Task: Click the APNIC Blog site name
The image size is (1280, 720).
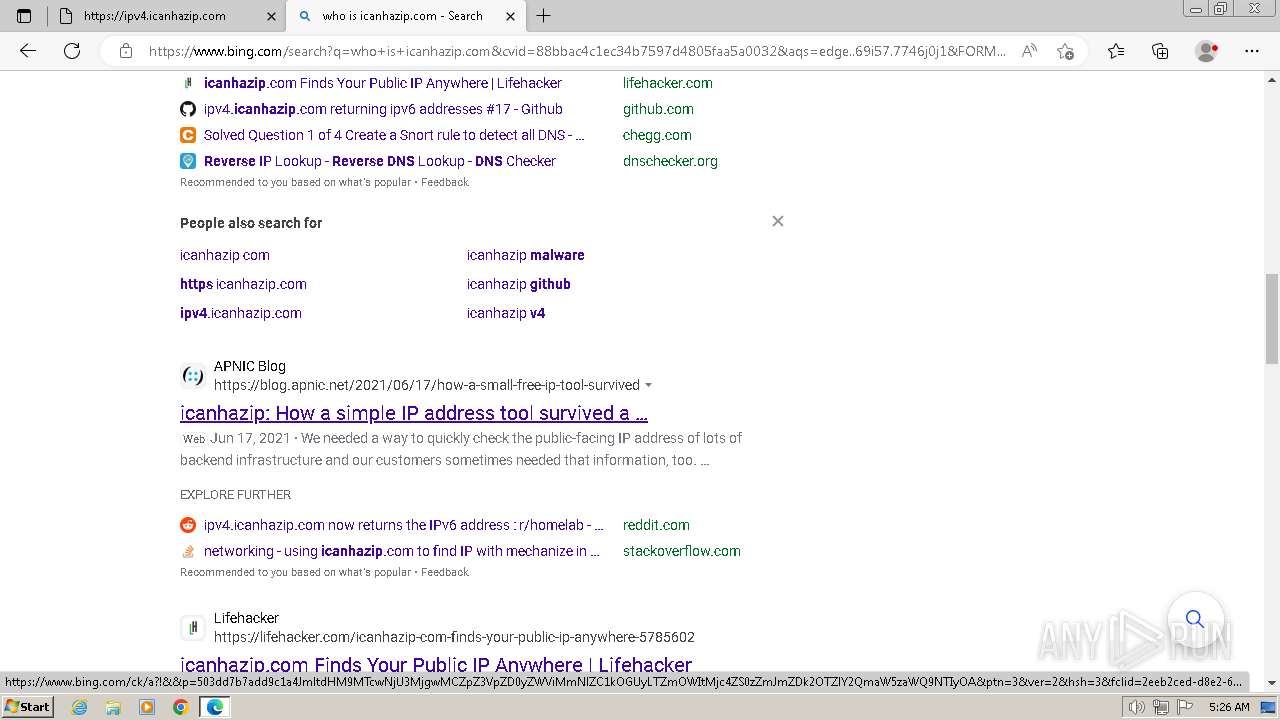Action: coord(250,366)
